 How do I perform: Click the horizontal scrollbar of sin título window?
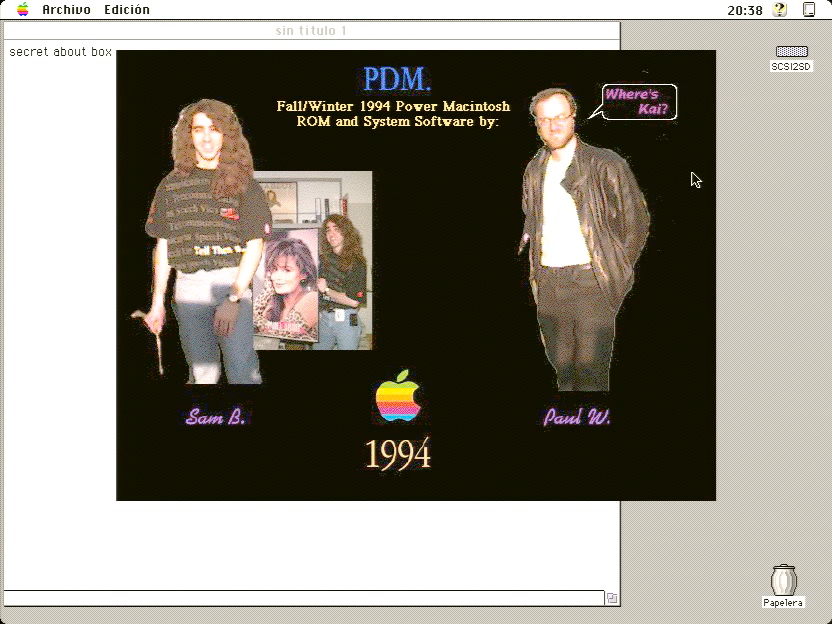click(x=304, y=598)
